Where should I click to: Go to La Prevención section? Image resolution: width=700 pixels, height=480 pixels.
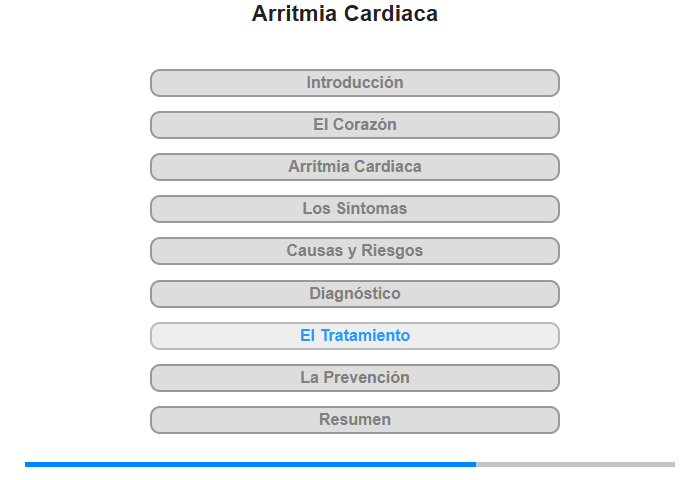pos(355,378)
